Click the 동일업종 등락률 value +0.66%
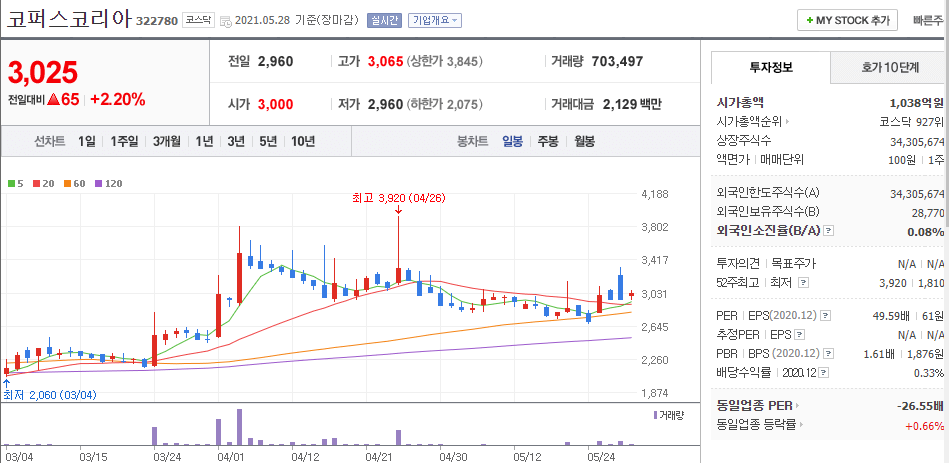Viewport: 949px width, 463px height. (924, 425)
